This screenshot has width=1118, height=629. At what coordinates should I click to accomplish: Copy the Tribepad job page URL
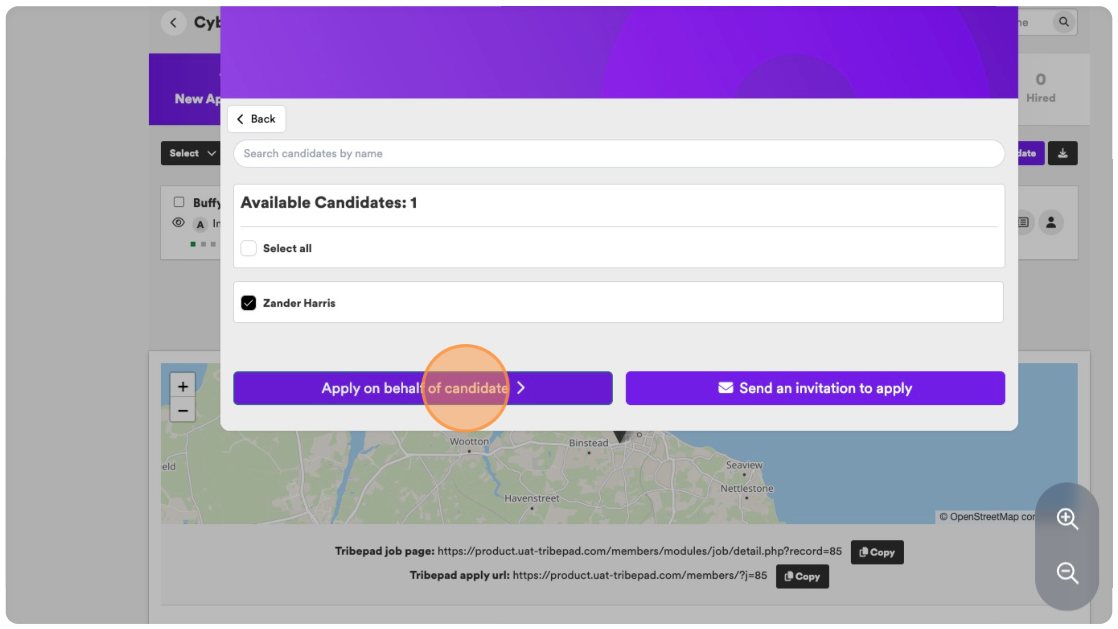click(x=877, y=552)
